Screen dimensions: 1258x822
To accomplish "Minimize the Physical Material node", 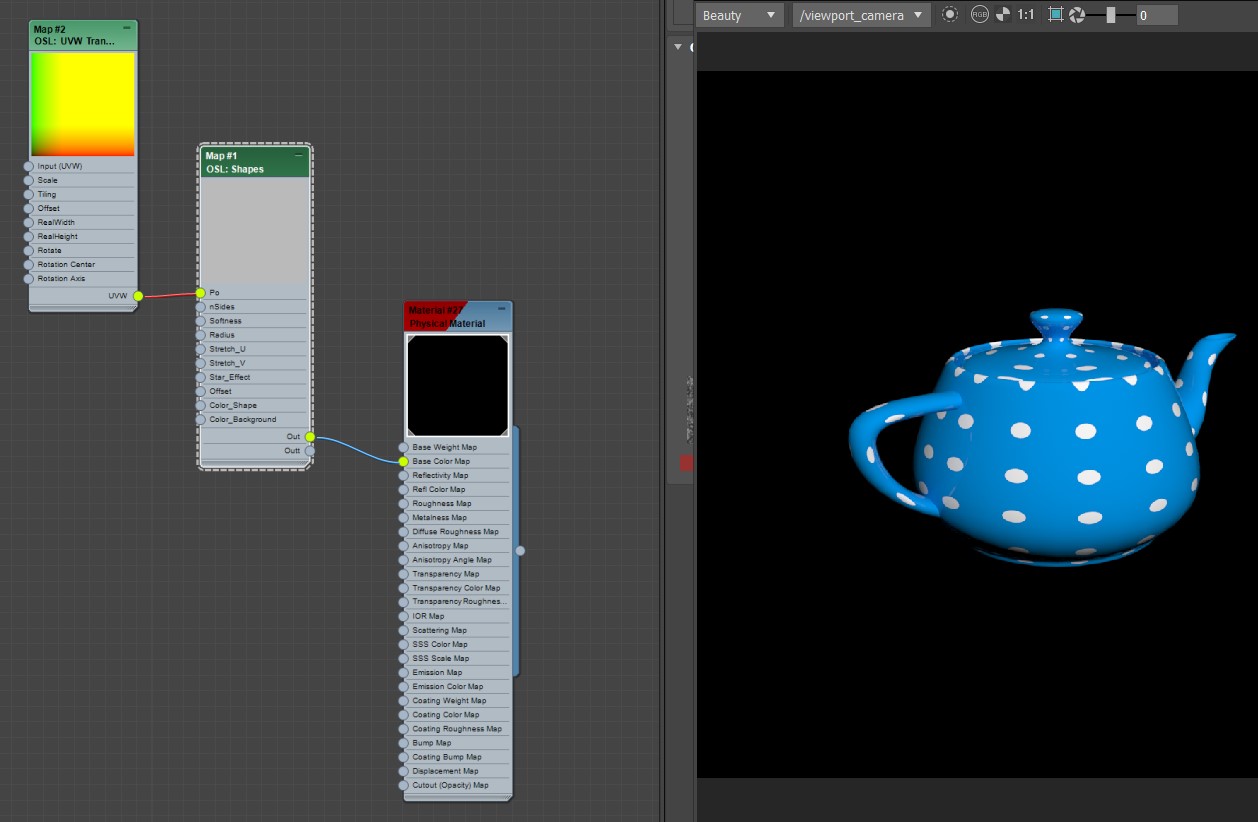I will coord(502,310).
